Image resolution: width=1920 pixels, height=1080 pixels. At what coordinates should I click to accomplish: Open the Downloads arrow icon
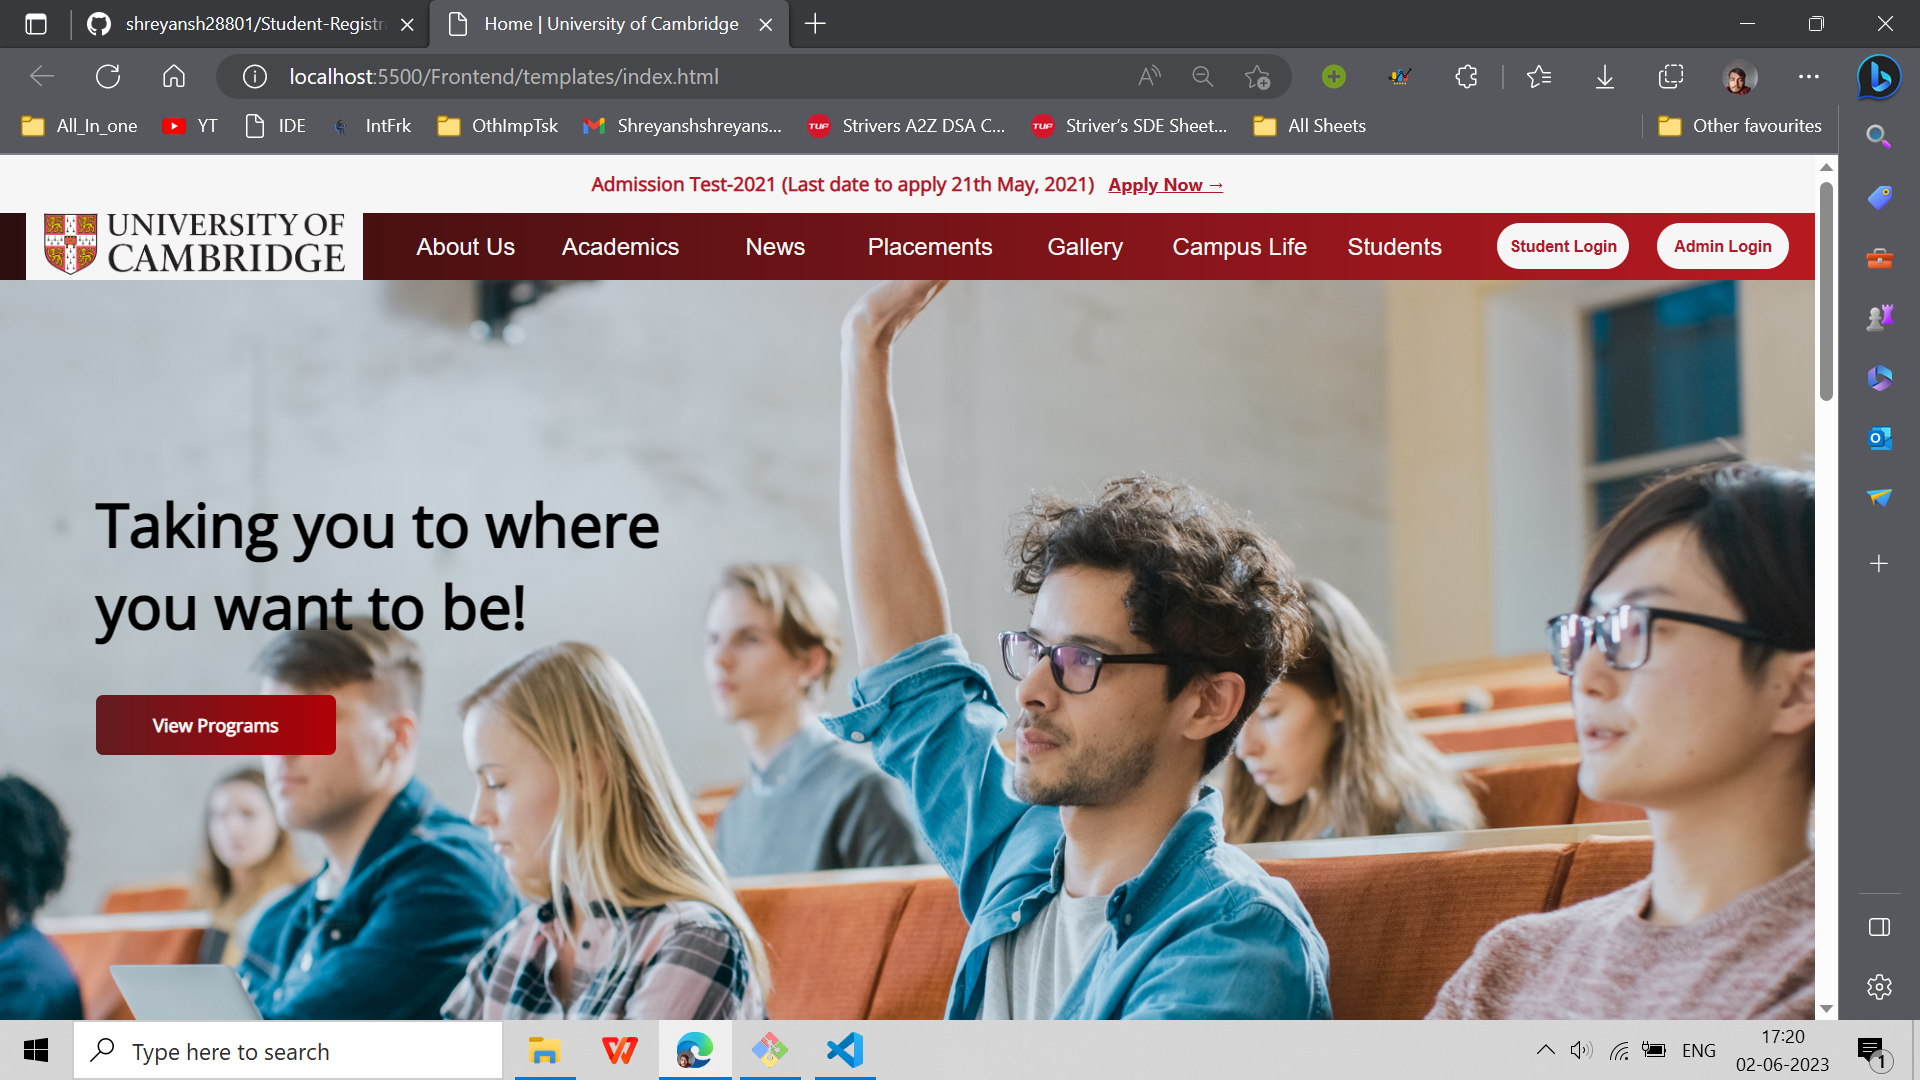(x=1604, y=77)
